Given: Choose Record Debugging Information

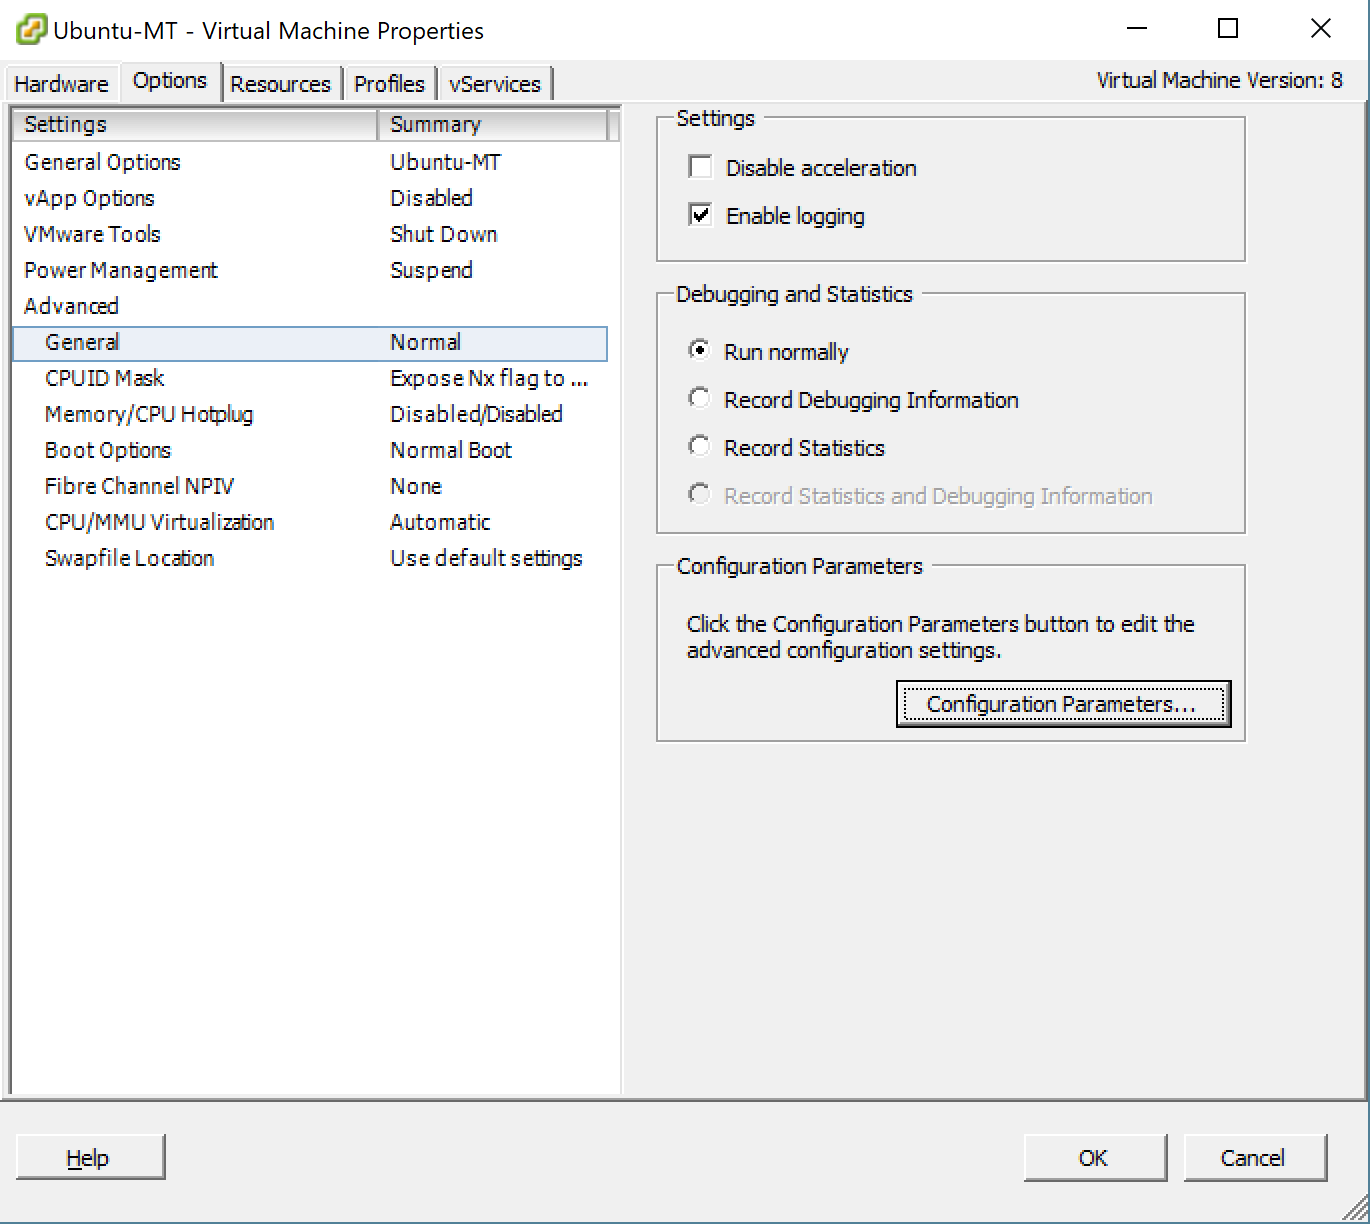Looking at the screenshot, I should click(x=699, y=398).
